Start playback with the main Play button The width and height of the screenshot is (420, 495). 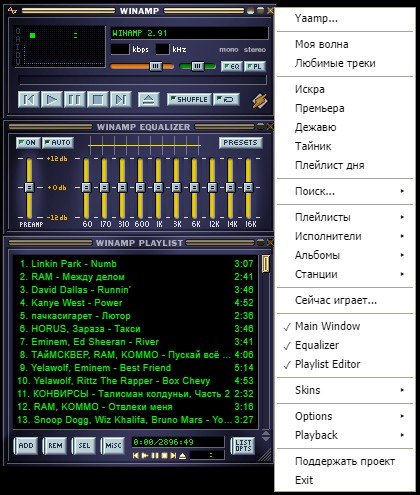tap(52, 99)
